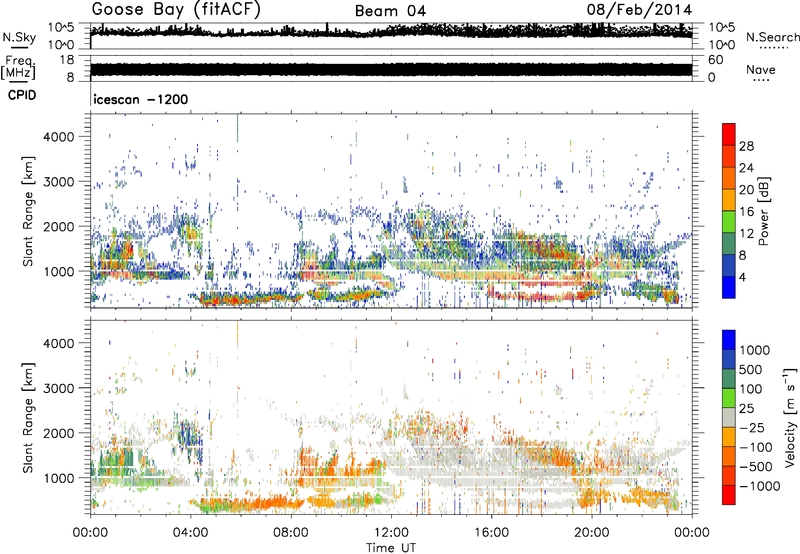Click the date '08/Feb/2014'

pos(639,10)
